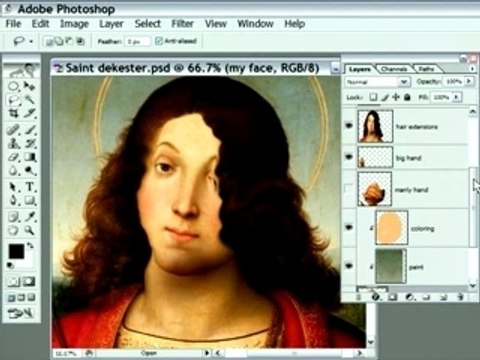
Task: Select the Path Selection tool
Action: (14, 187)
